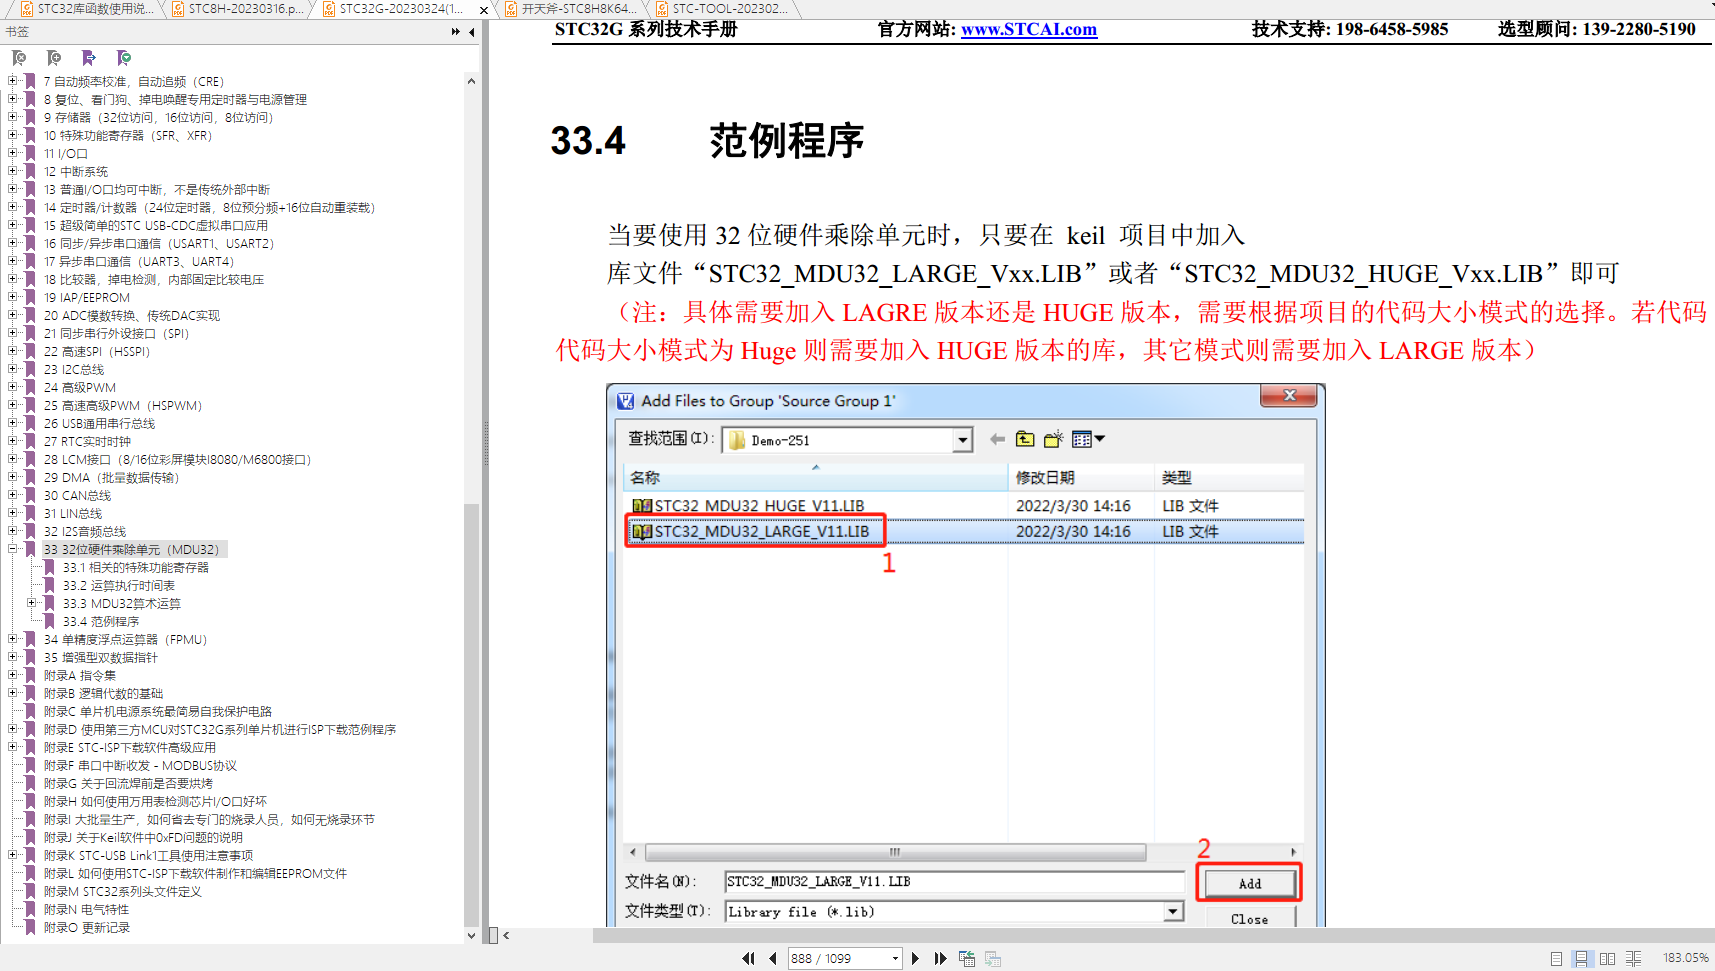Click the bookmark icon beside 附录M STC32系列头文件定义
This screenshot has width=1715, height=971.
click(30, 891)
